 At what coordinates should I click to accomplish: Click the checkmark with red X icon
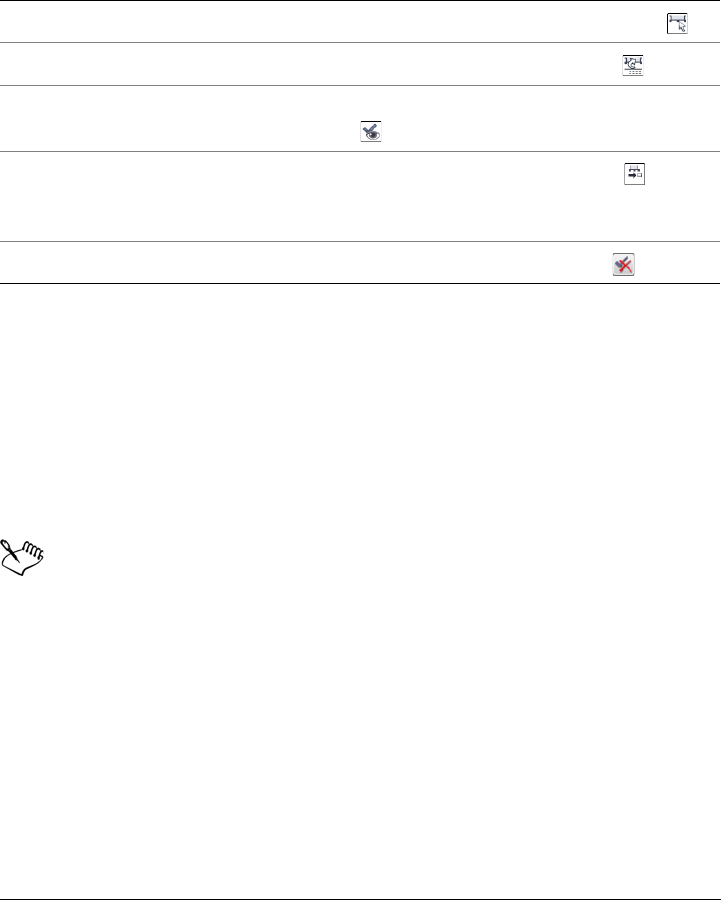623,264
